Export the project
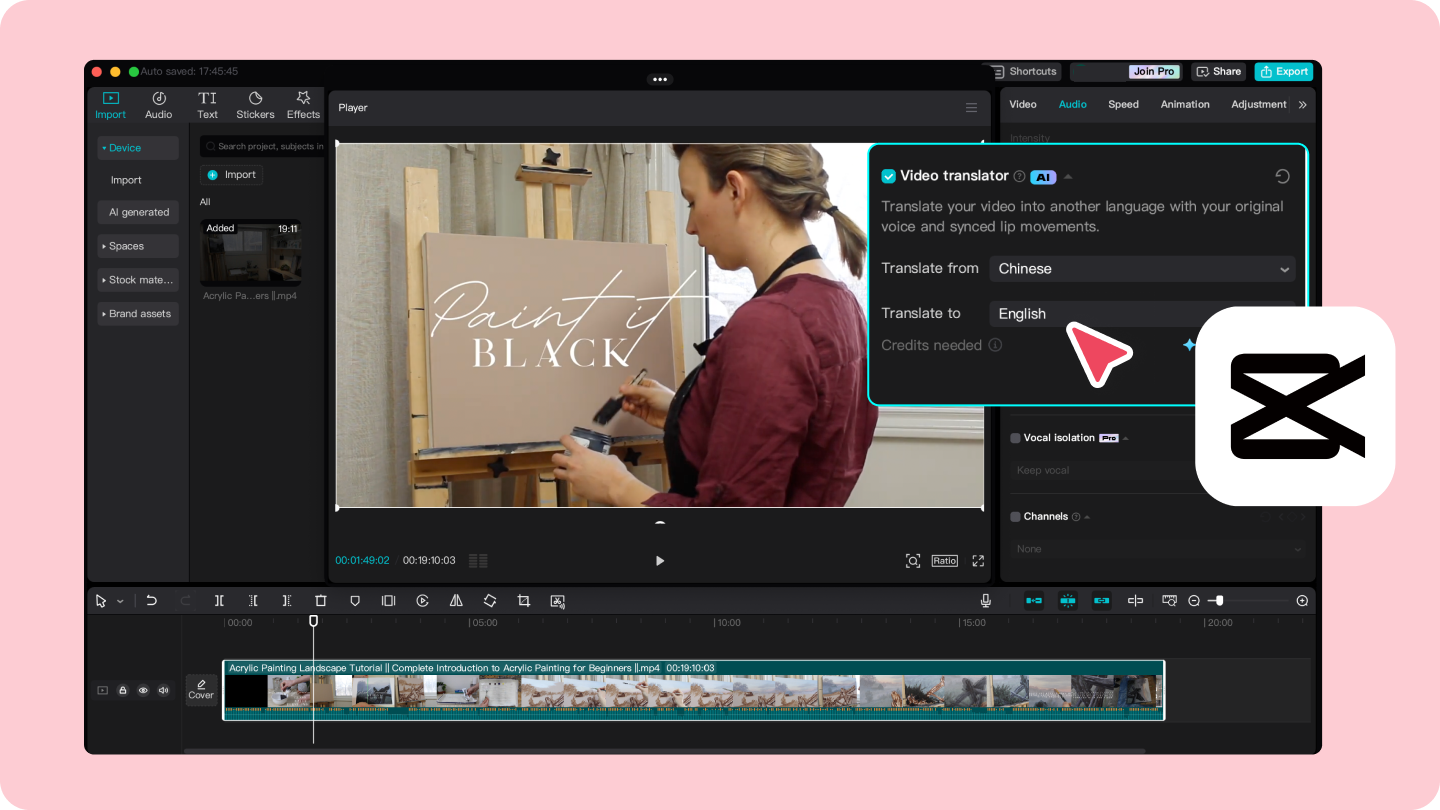This screenshot has width=1440, height=810. [x=1284, y=72]
